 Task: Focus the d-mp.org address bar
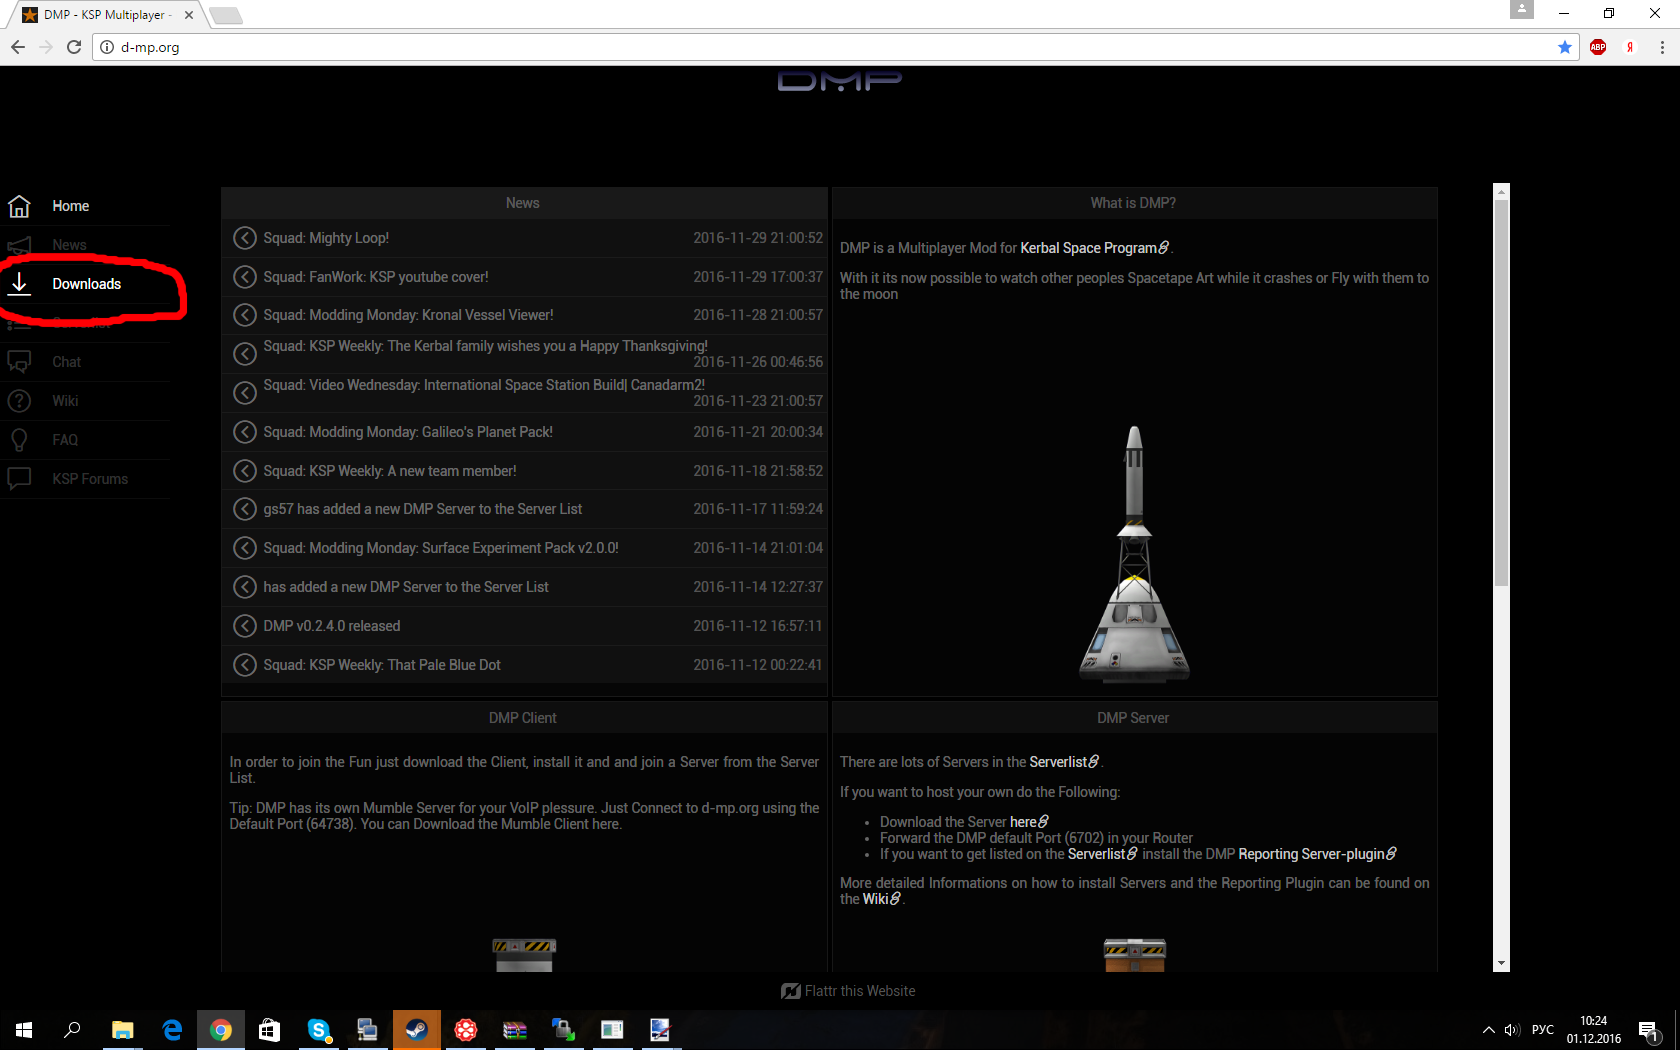click(830, 47)
